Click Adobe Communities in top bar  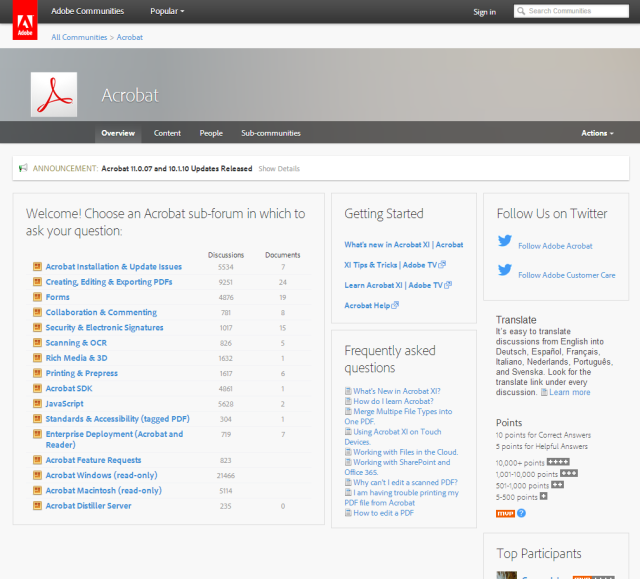[x=87, y=11]
